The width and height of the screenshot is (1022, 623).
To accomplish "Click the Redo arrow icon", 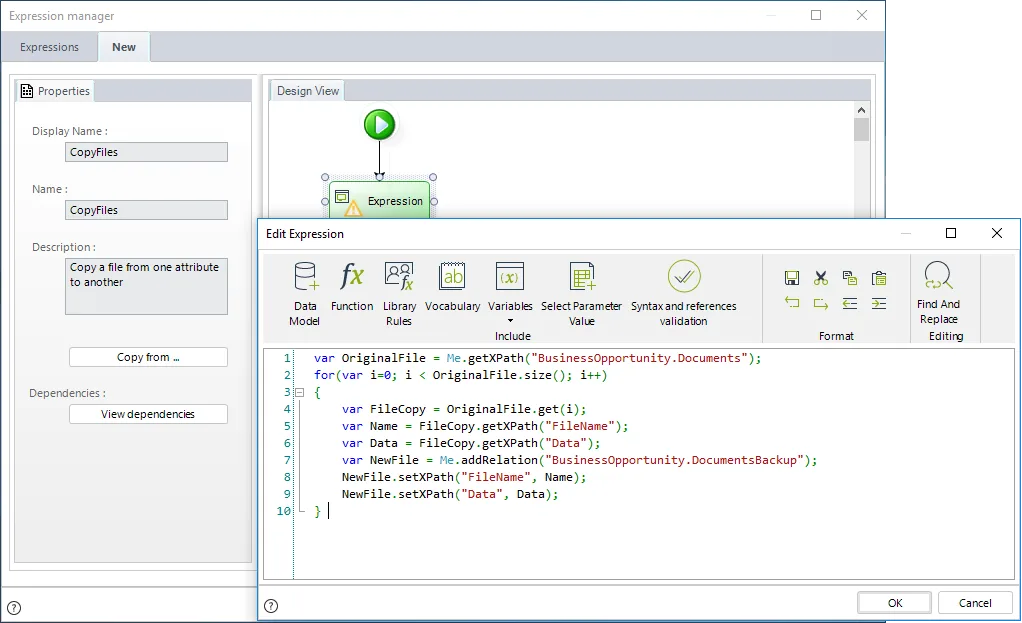I will coord(821,303).
